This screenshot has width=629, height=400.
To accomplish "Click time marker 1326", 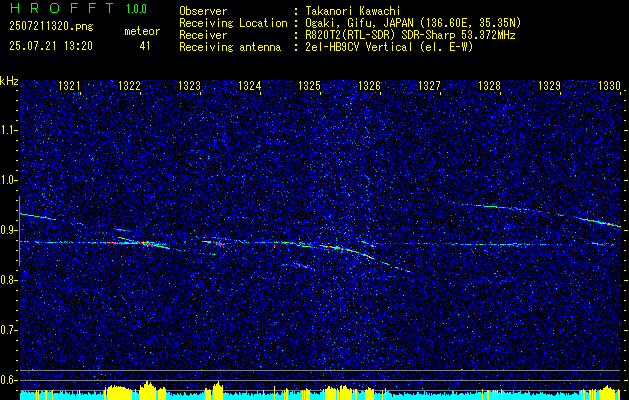I will 369,86.
